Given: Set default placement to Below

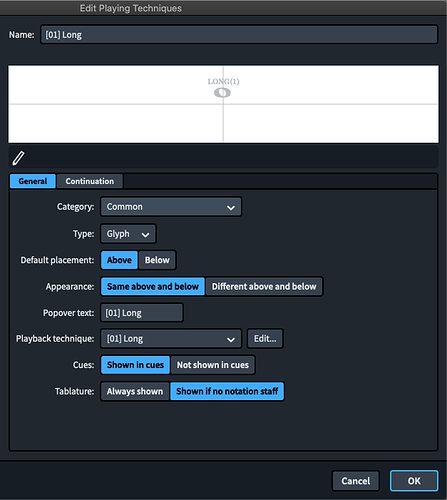Looking at the screenshot, I should [x=157, y=260].
